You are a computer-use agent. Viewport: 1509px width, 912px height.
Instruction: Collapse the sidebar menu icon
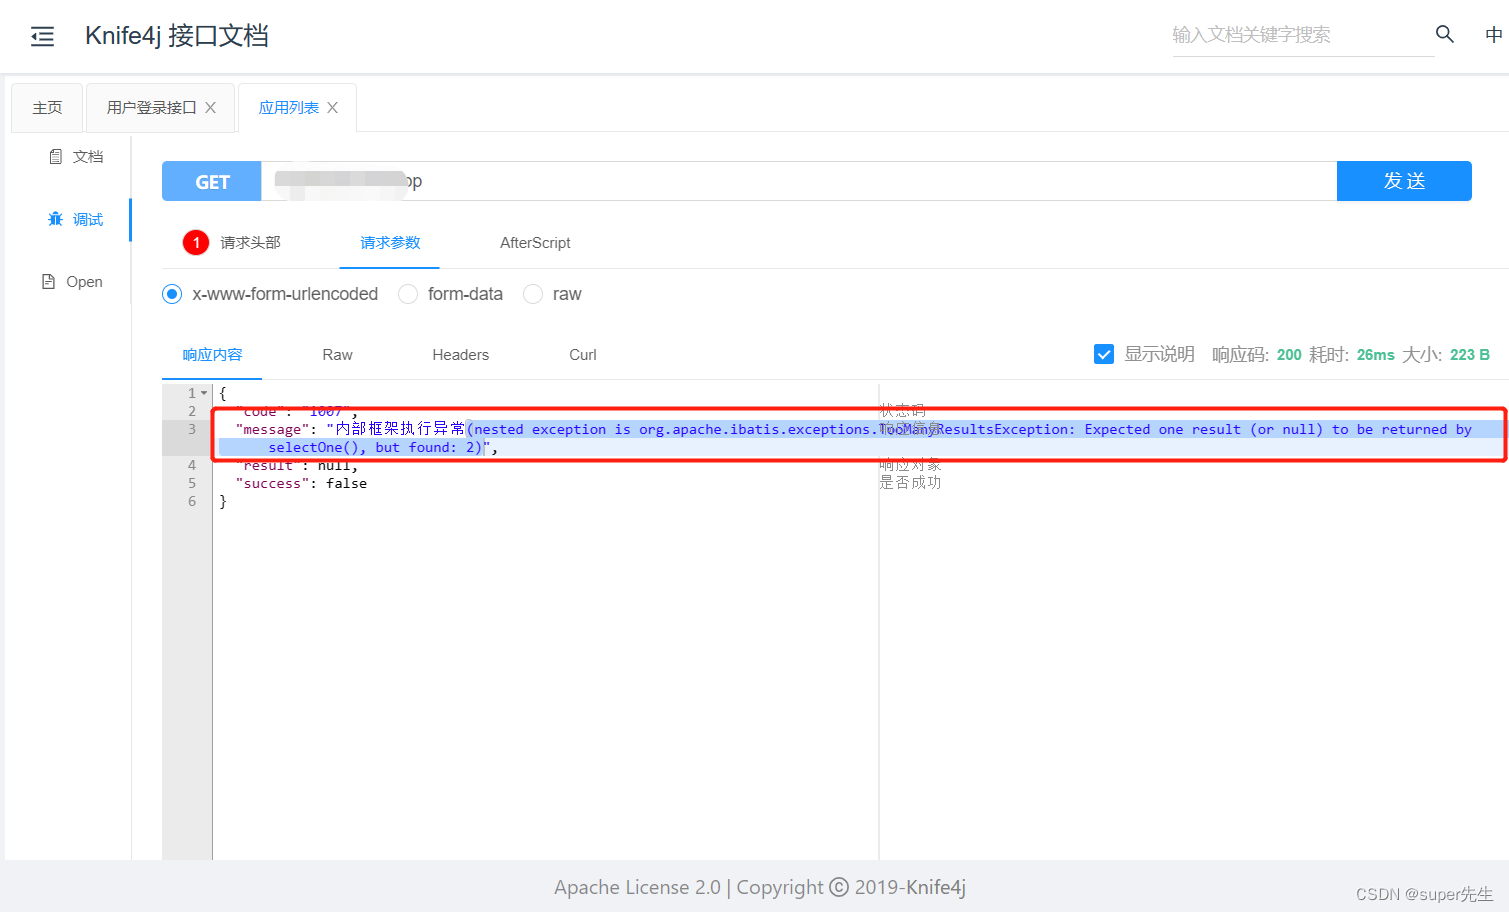click(43, 37)
